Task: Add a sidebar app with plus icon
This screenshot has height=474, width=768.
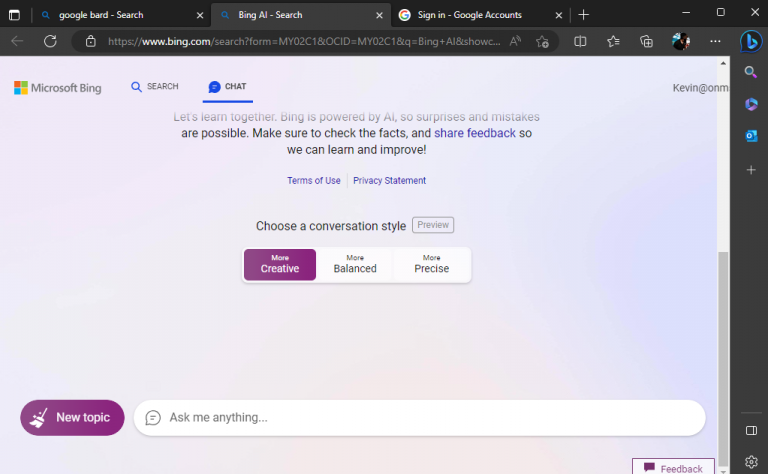Action: [751, 170]
